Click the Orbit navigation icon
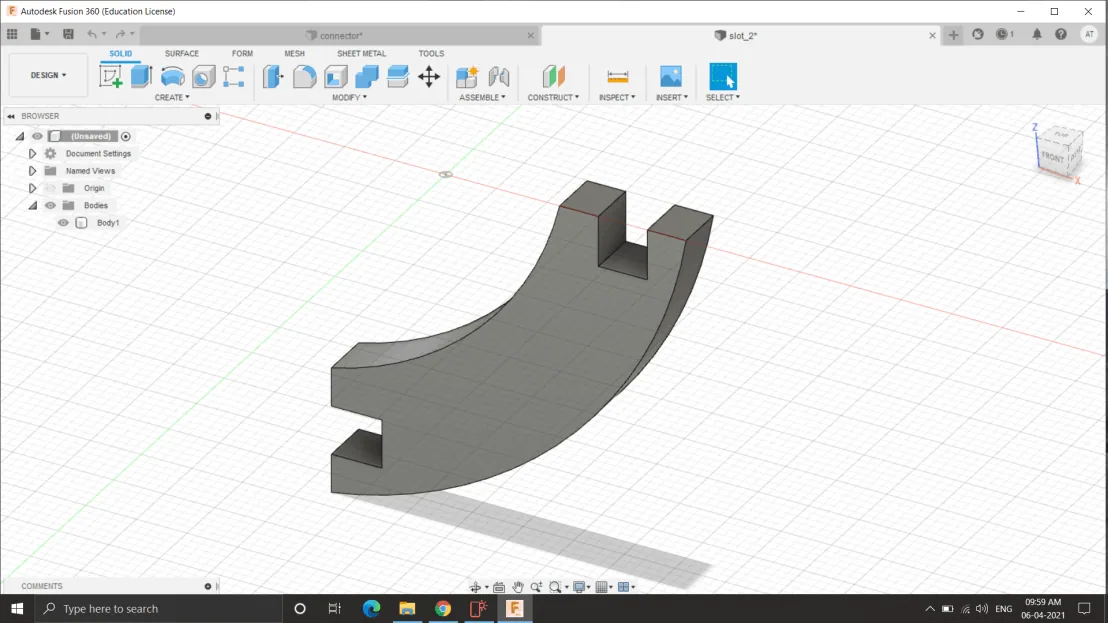 pyautogui.click(x=476, y=587)
